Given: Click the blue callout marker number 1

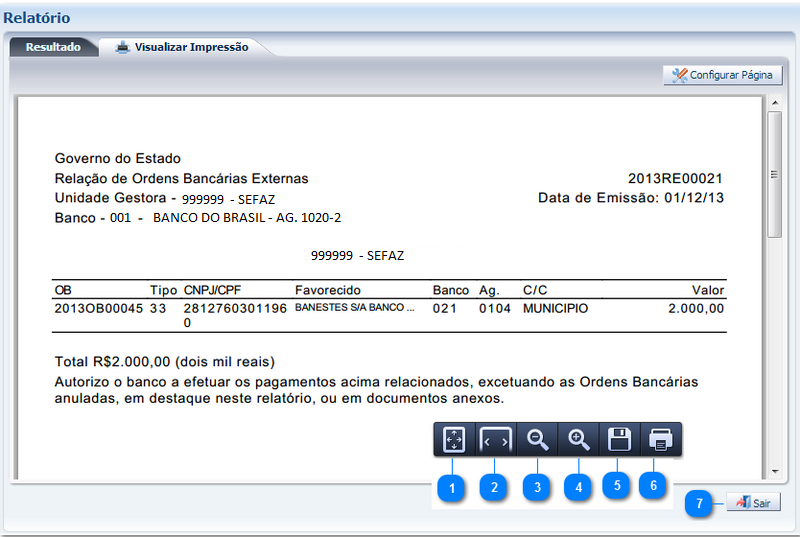Looking at the screenshot, I should click(x=452, y=487).
